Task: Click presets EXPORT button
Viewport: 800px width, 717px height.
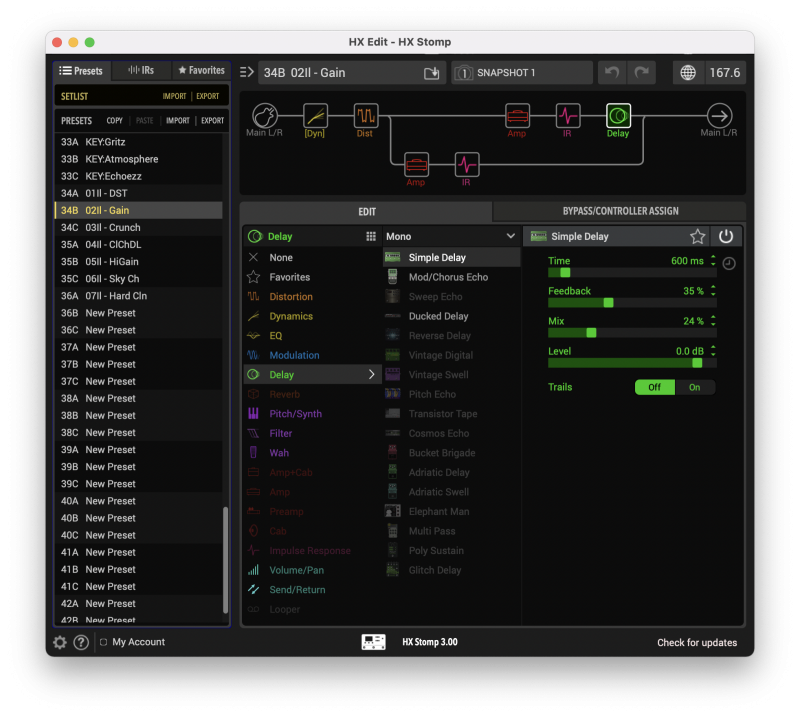Action: (212, 120)
